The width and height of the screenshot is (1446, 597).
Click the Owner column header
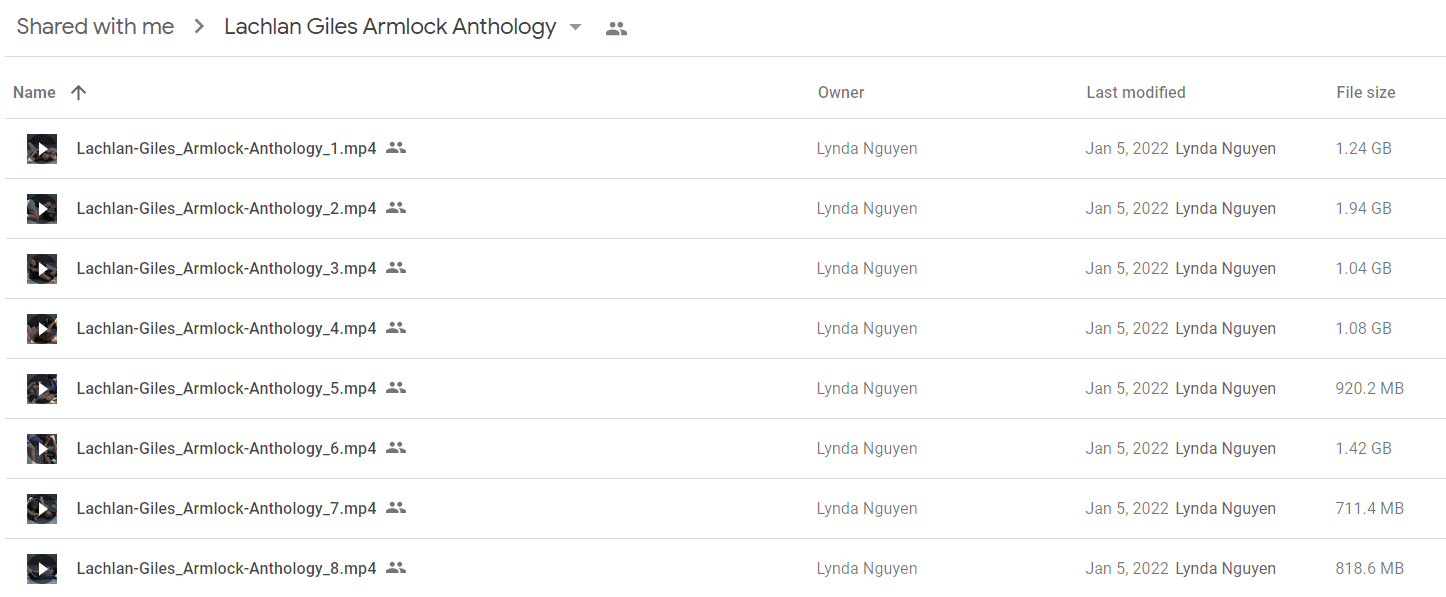pos(841,92)
